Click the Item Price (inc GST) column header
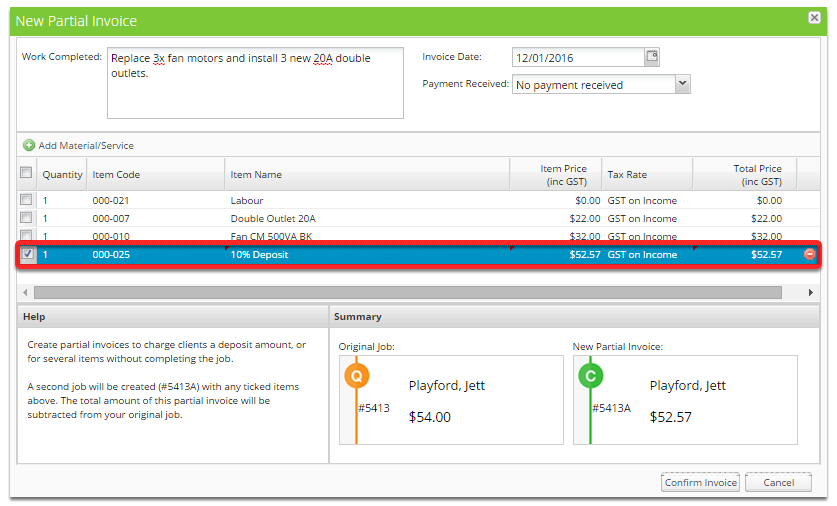The height and width of the screenshot is (506, 837). (556, 175)
